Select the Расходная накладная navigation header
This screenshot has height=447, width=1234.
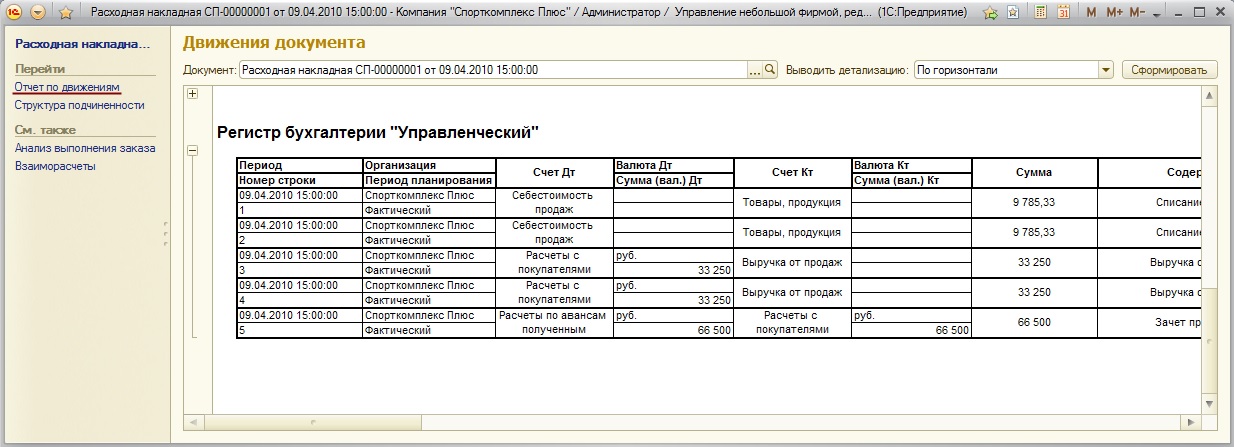[82, 45]
